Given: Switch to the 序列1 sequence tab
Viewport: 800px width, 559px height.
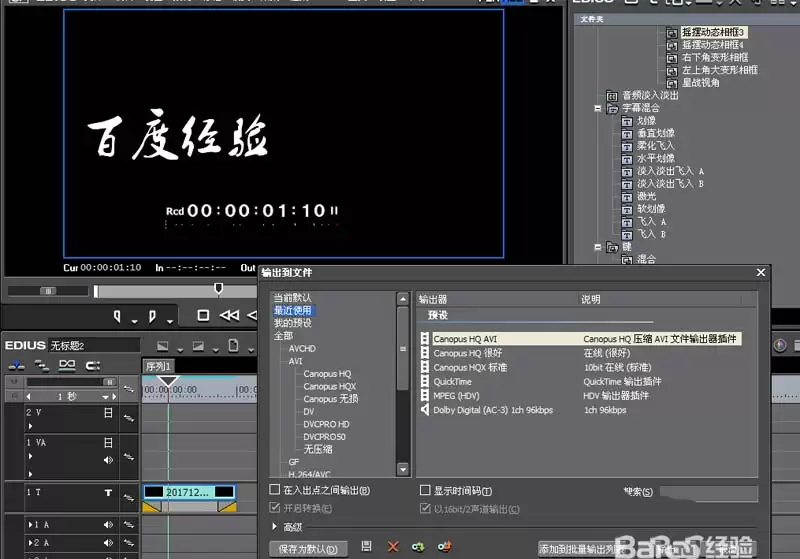Looking at the screenshot, I should [x=158, y=366].
